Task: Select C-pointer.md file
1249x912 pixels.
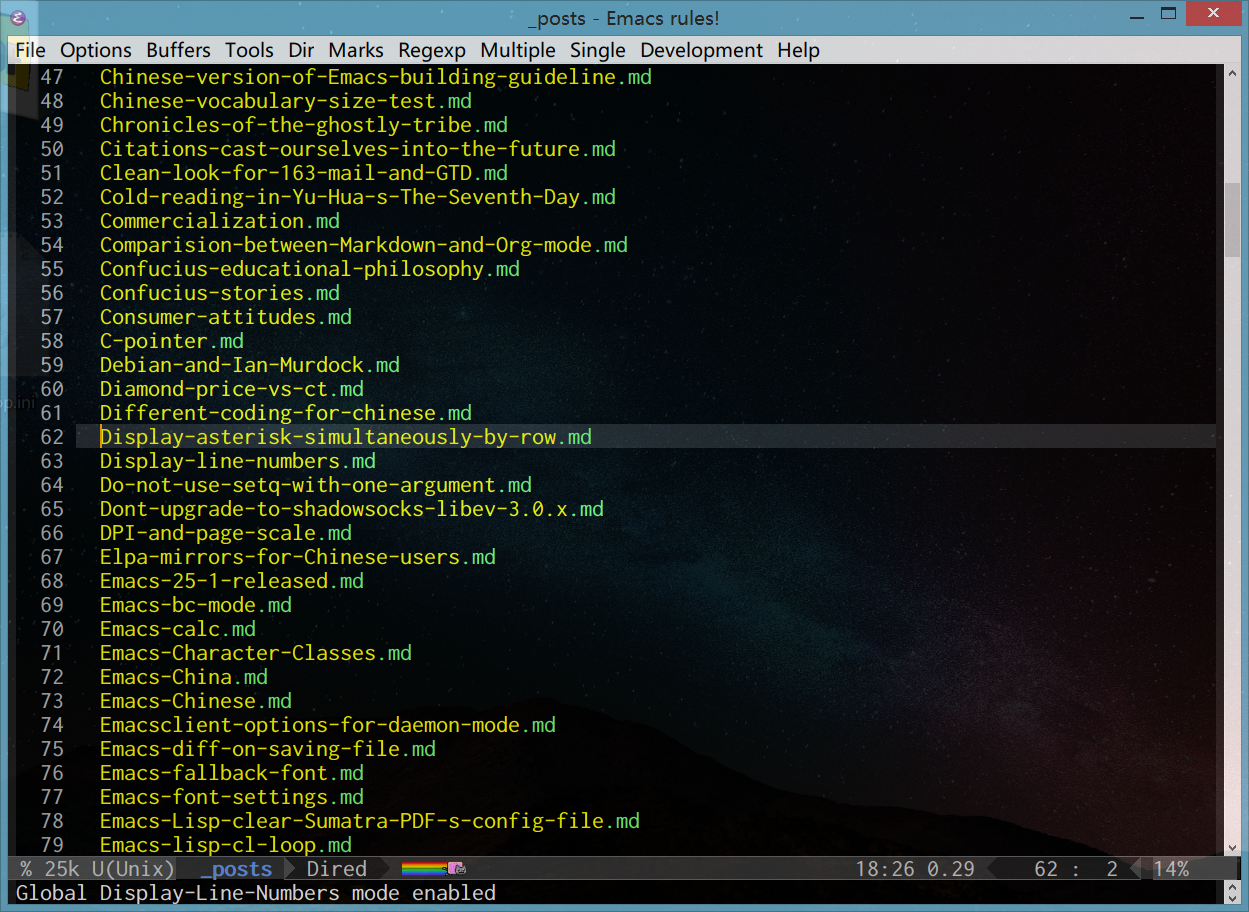Action: coord(172,341)
